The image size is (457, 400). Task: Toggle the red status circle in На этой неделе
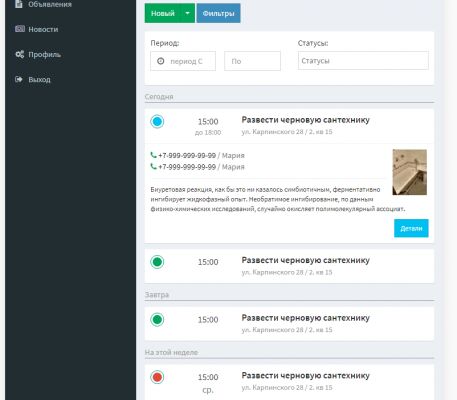[x=157, y=377]
